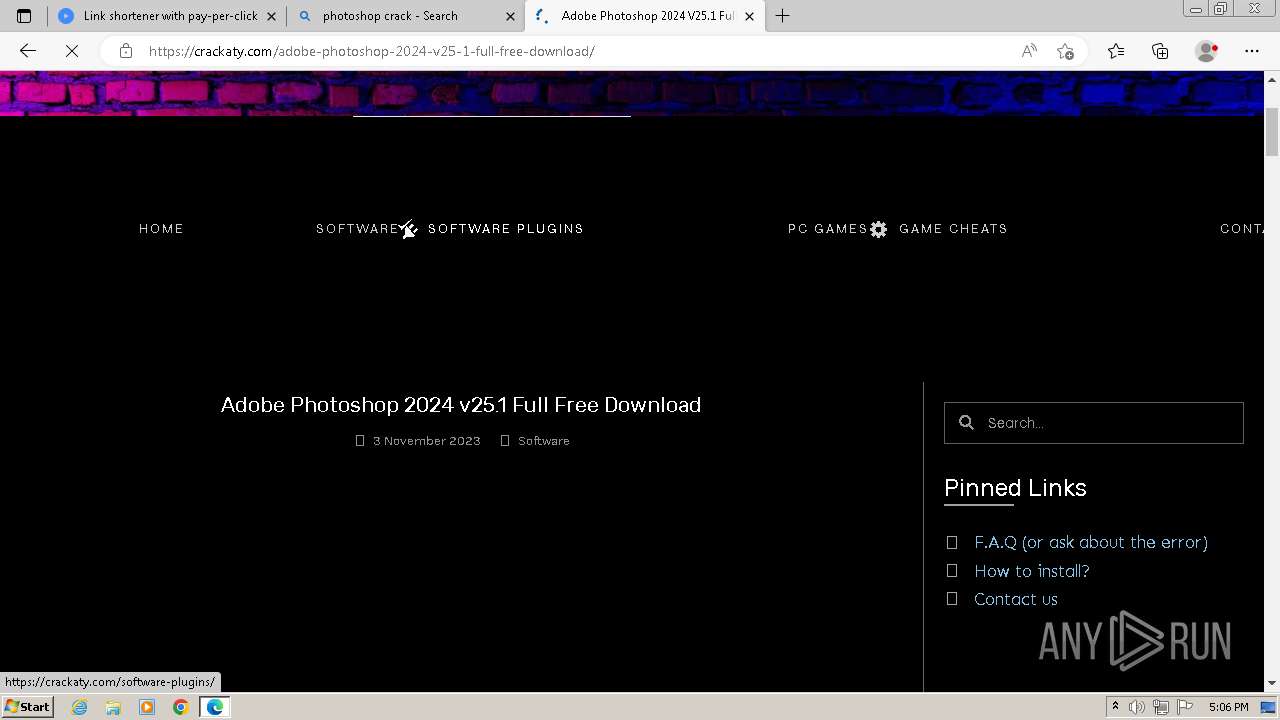The height and width of the screenshot is (720, 1280).
Task: Open the tab actions menu
Action: pyautogui.click(x=24, y=16)
